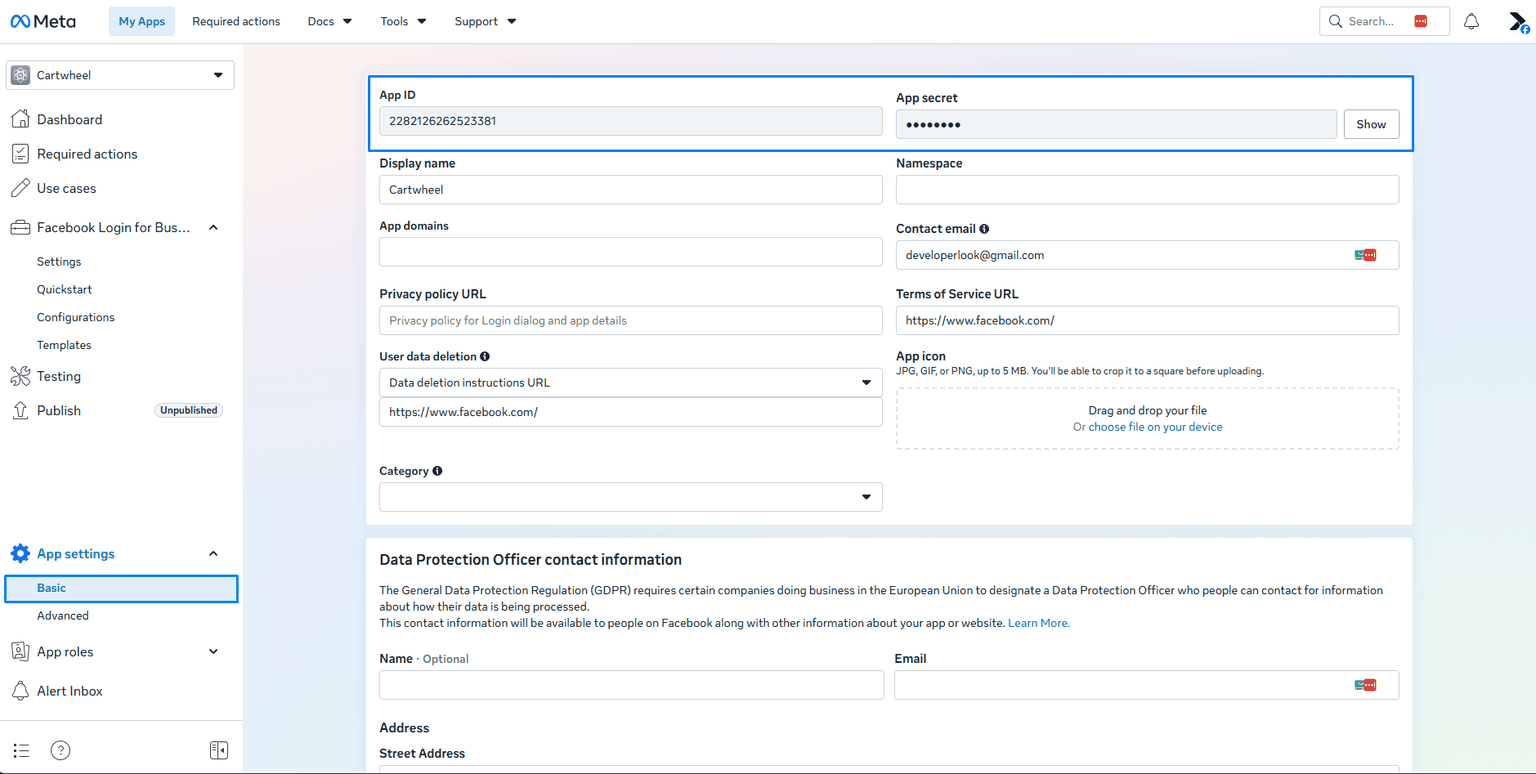
Task: Show the App secret
Action: (1371, 124)
